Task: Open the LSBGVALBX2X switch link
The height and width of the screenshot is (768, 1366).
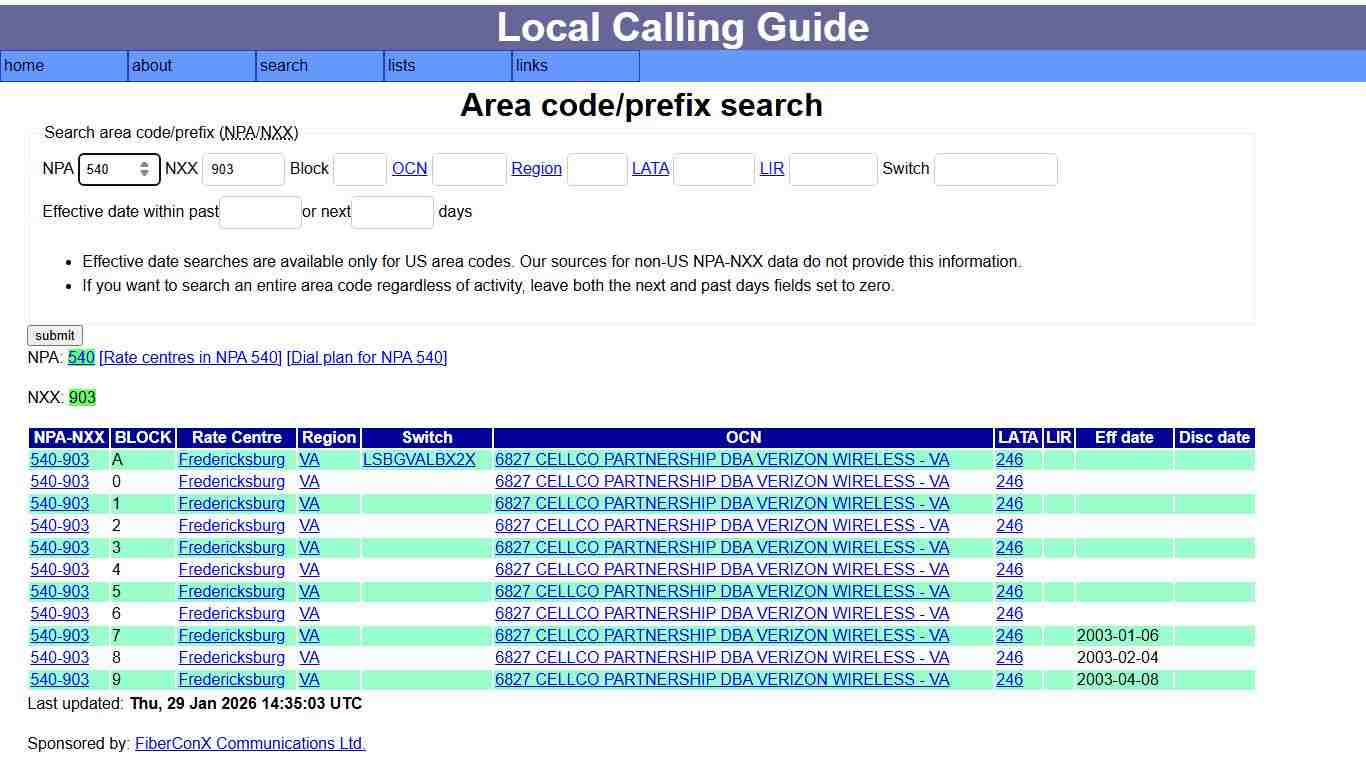Action: pos(419,459)
